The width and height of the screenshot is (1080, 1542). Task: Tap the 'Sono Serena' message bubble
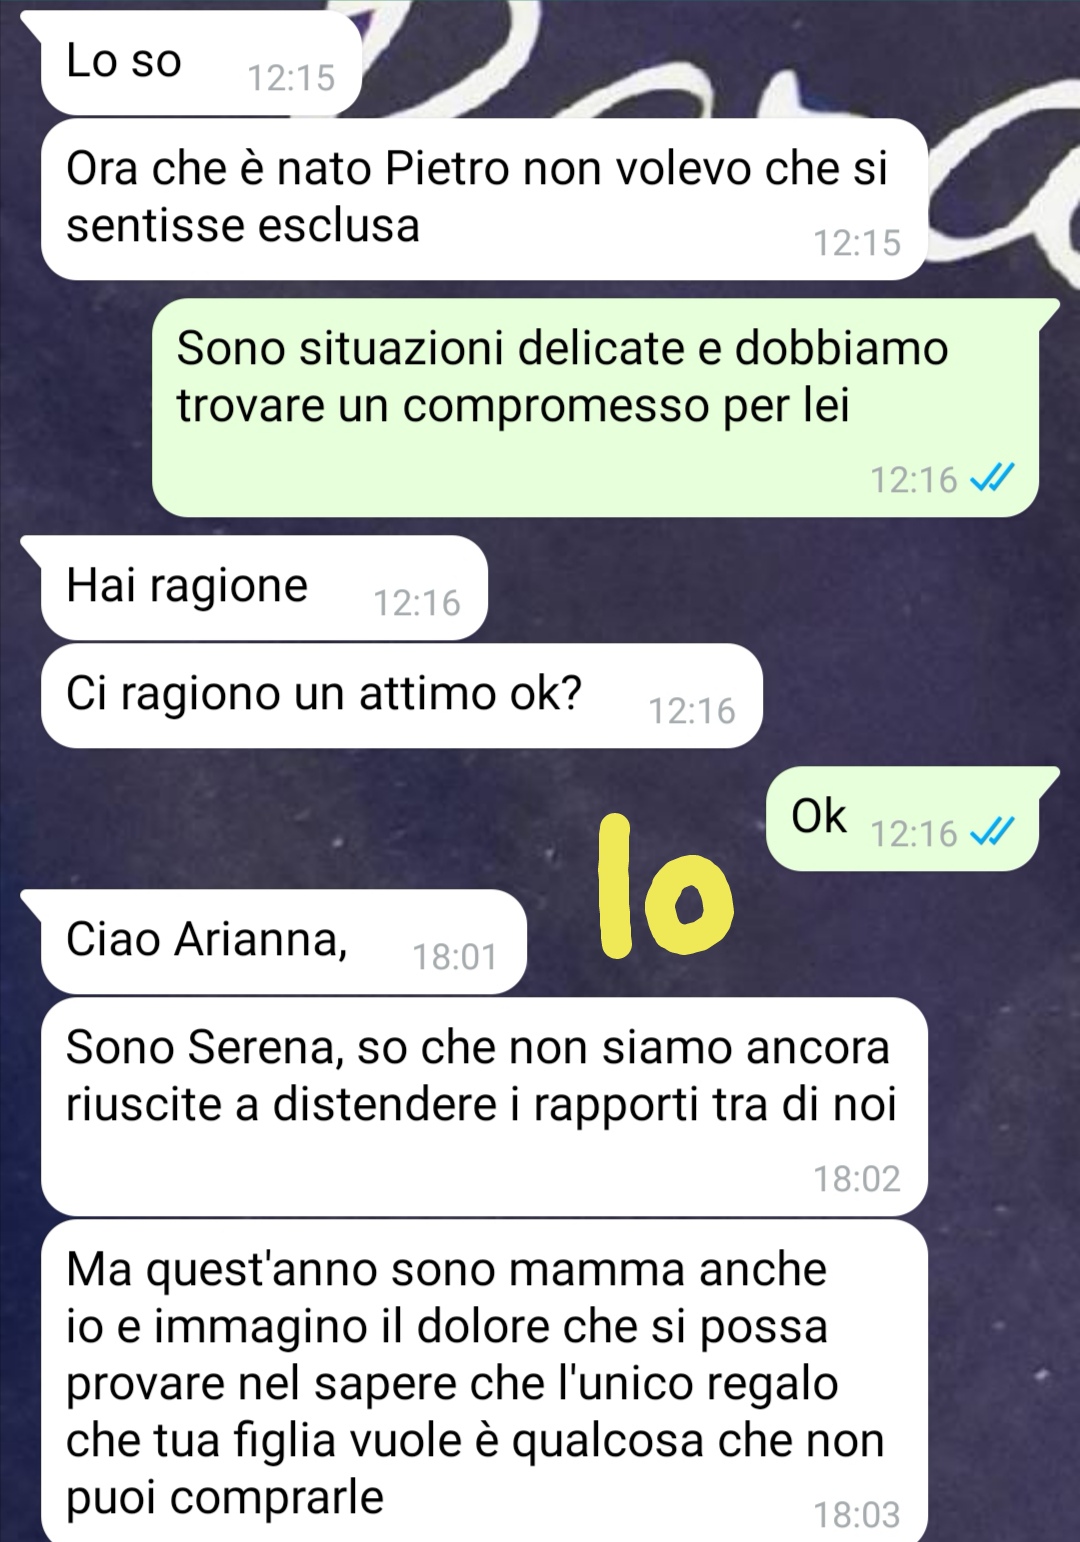point(484,1107)
